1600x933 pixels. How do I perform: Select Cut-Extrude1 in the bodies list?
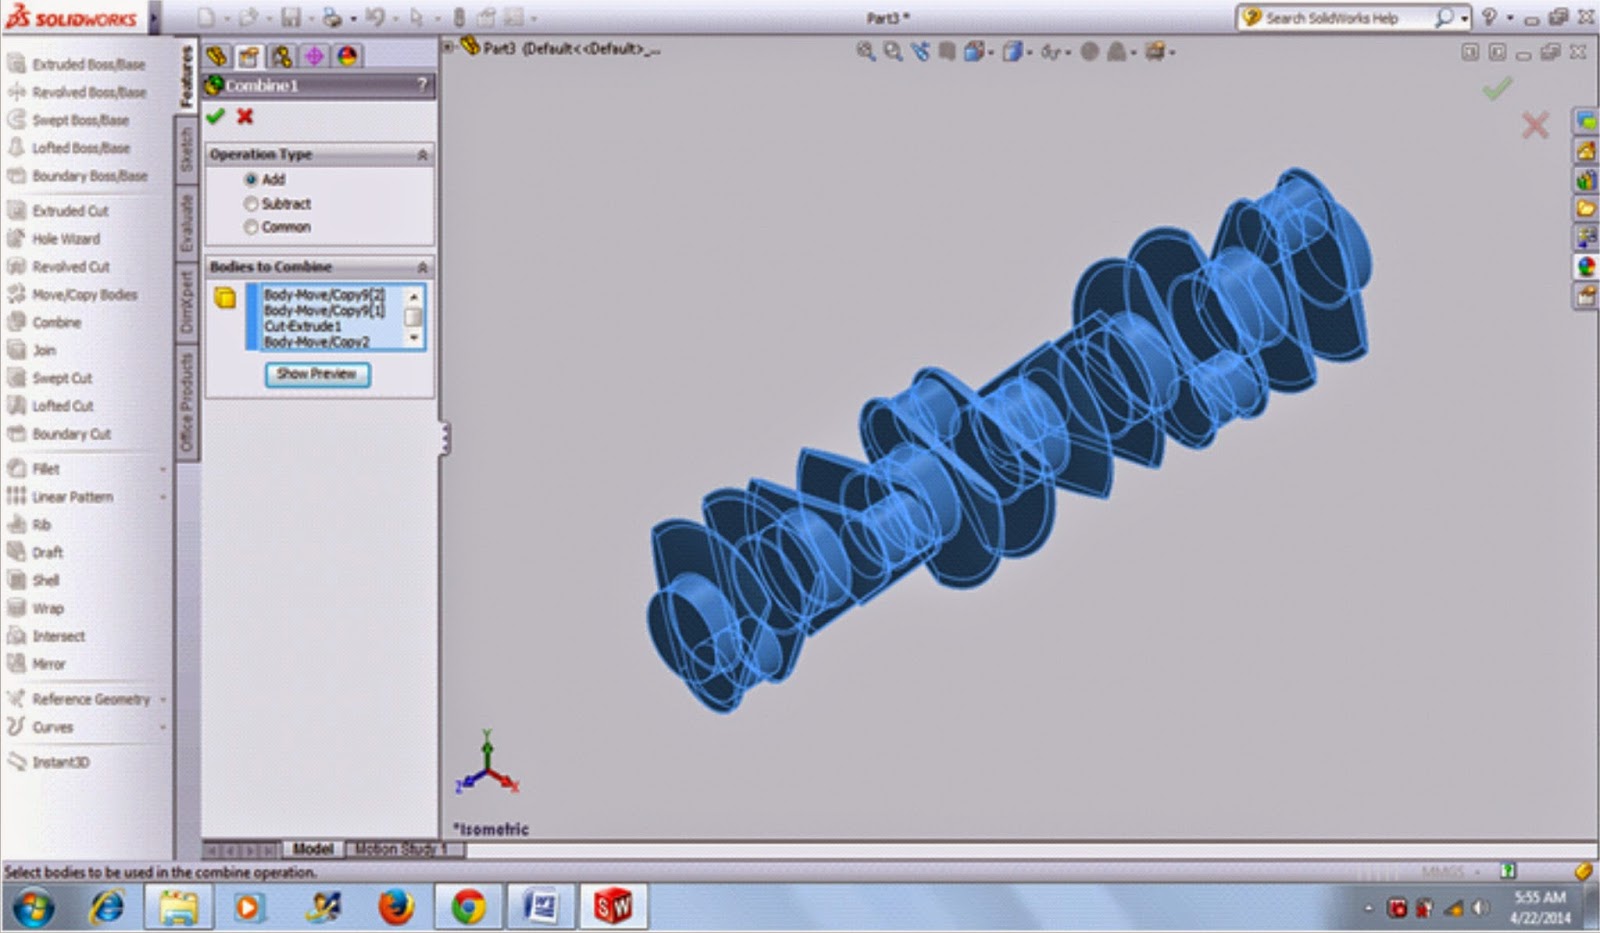click(303, 326)
